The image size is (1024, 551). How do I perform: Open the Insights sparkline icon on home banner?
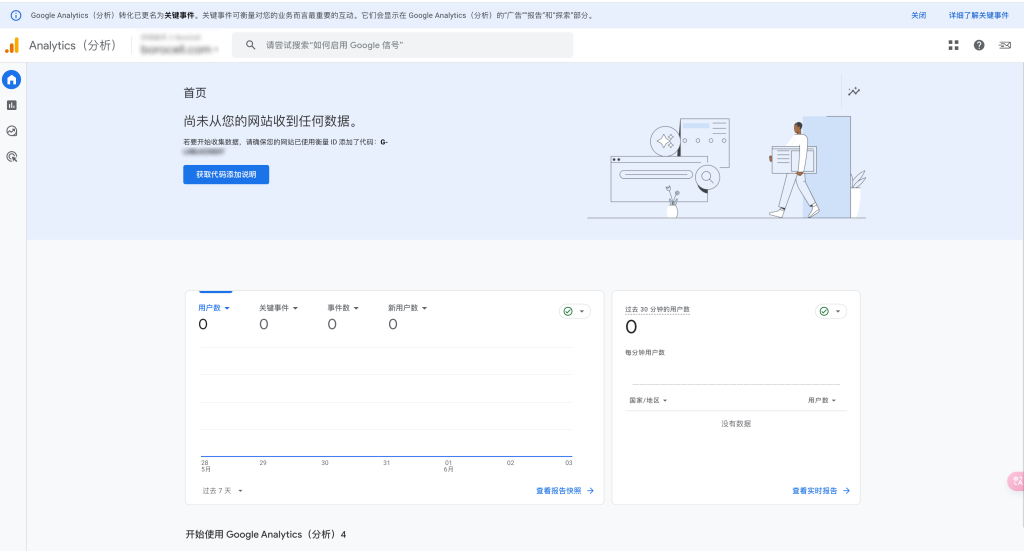(x=854, y=91)
